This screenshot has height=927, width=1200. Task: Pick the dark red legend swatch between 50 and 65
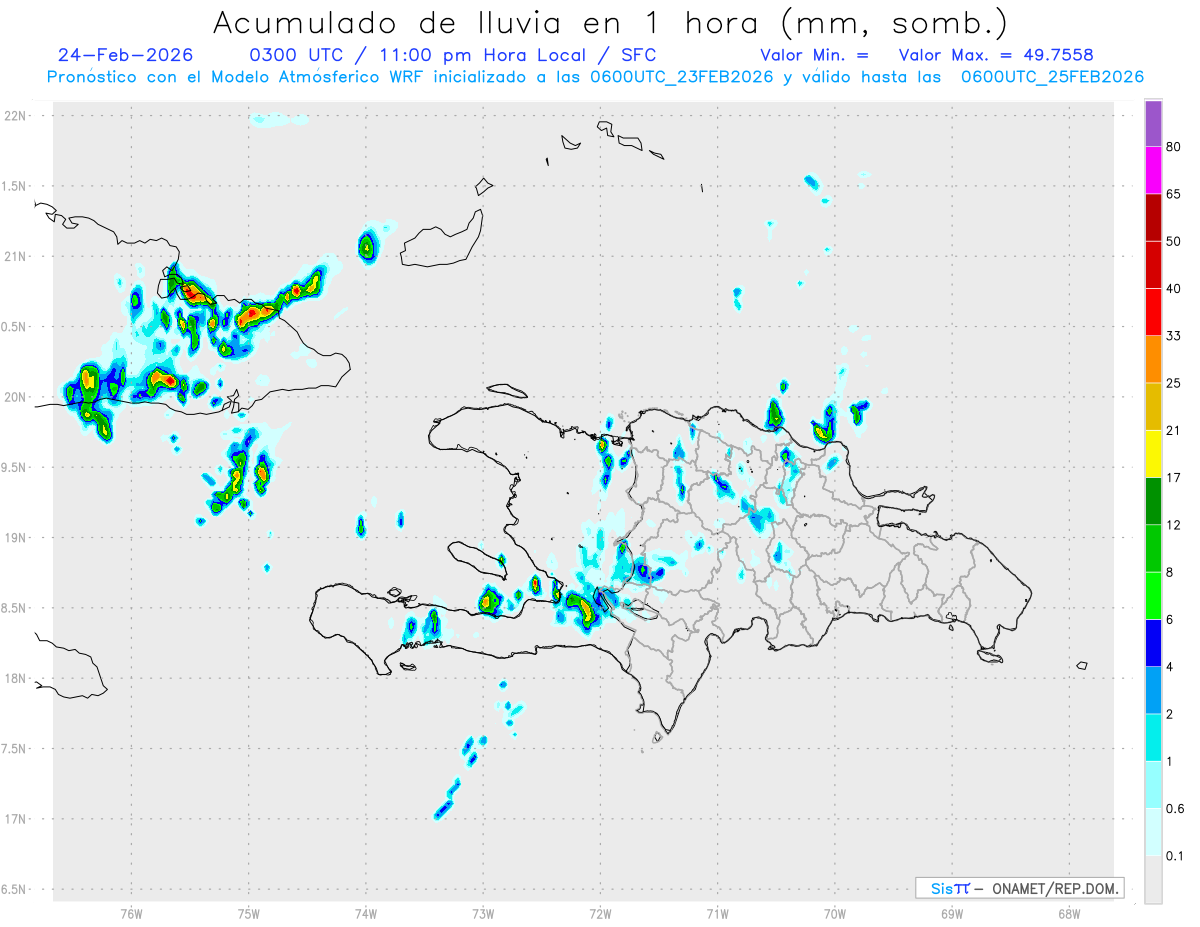(x=1153, y=218)
